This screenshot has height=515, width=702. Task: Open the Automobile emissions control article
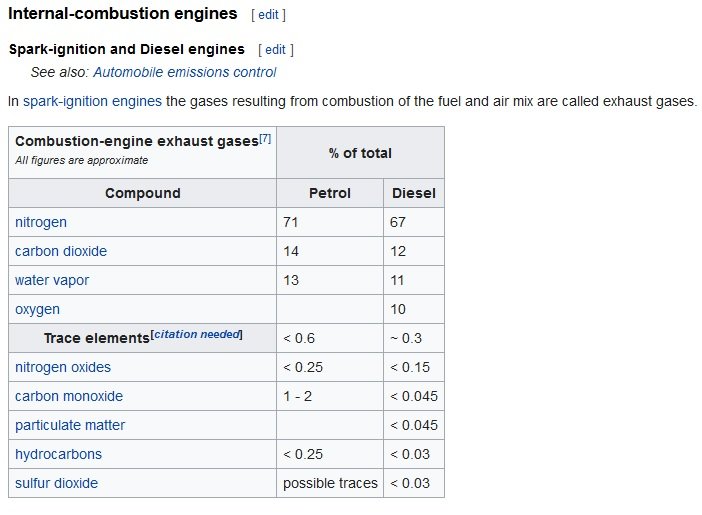(x=184, y=72)
